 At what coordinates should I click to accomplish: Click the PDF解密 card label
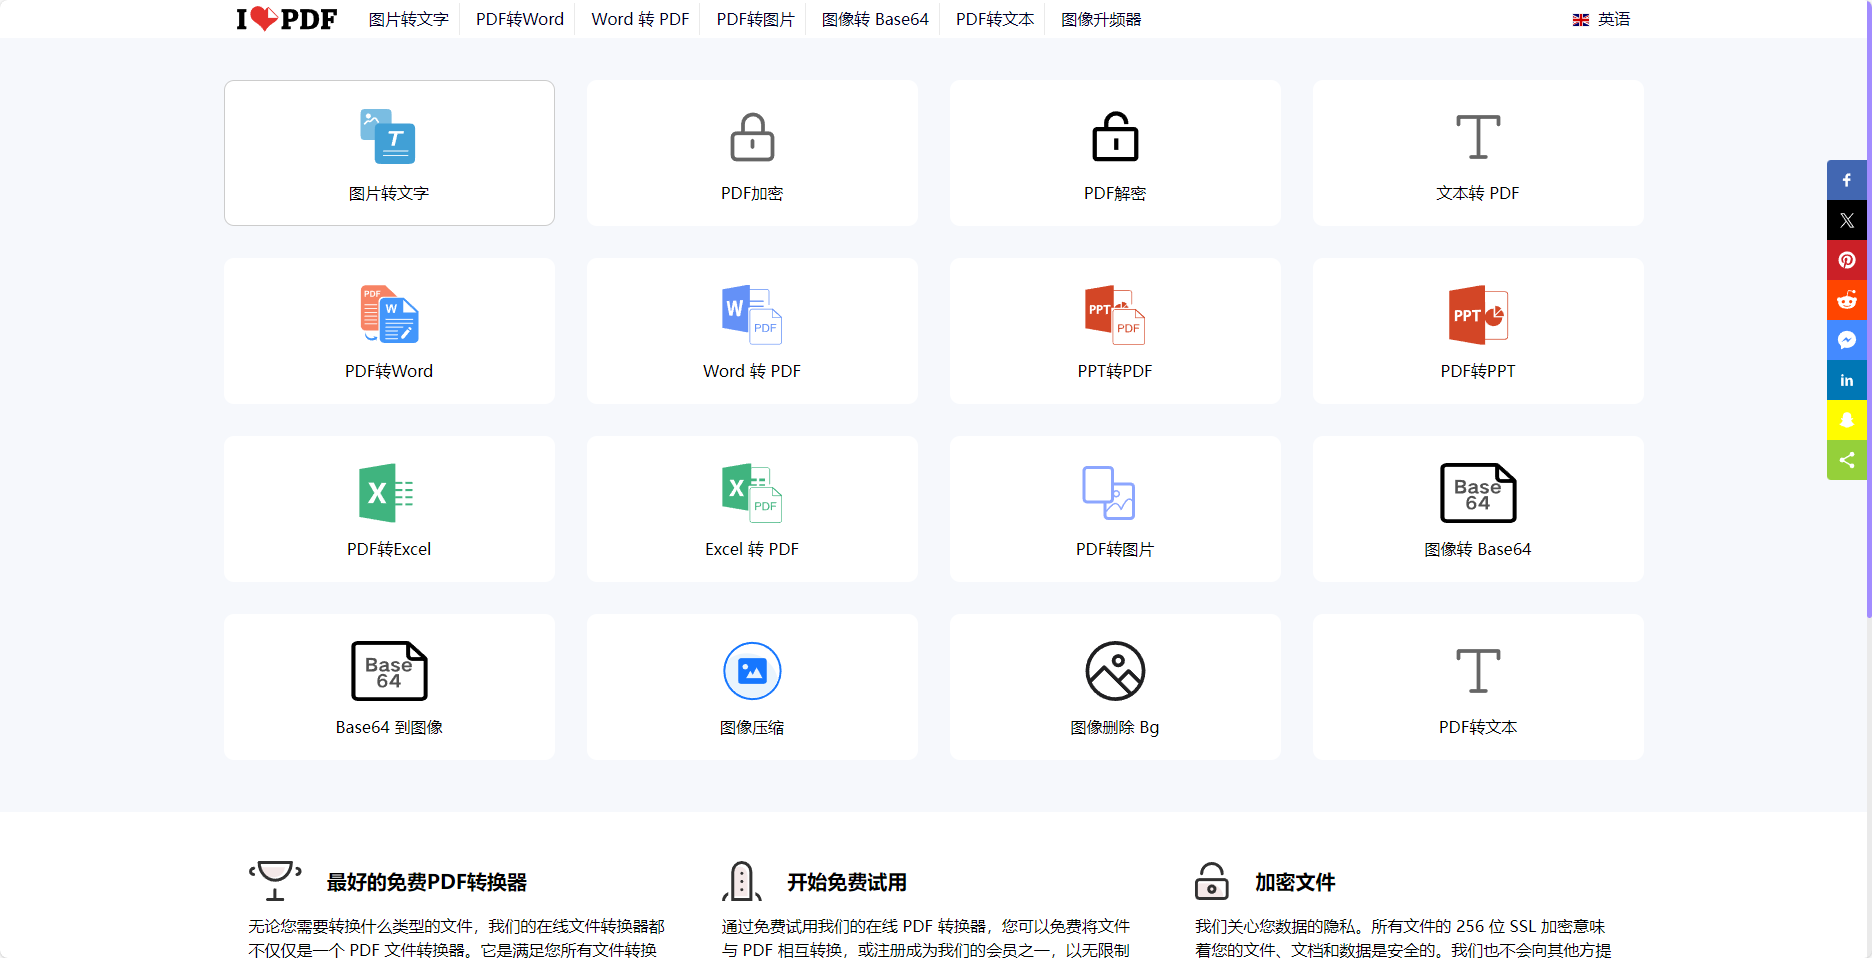coord(1115,193)
